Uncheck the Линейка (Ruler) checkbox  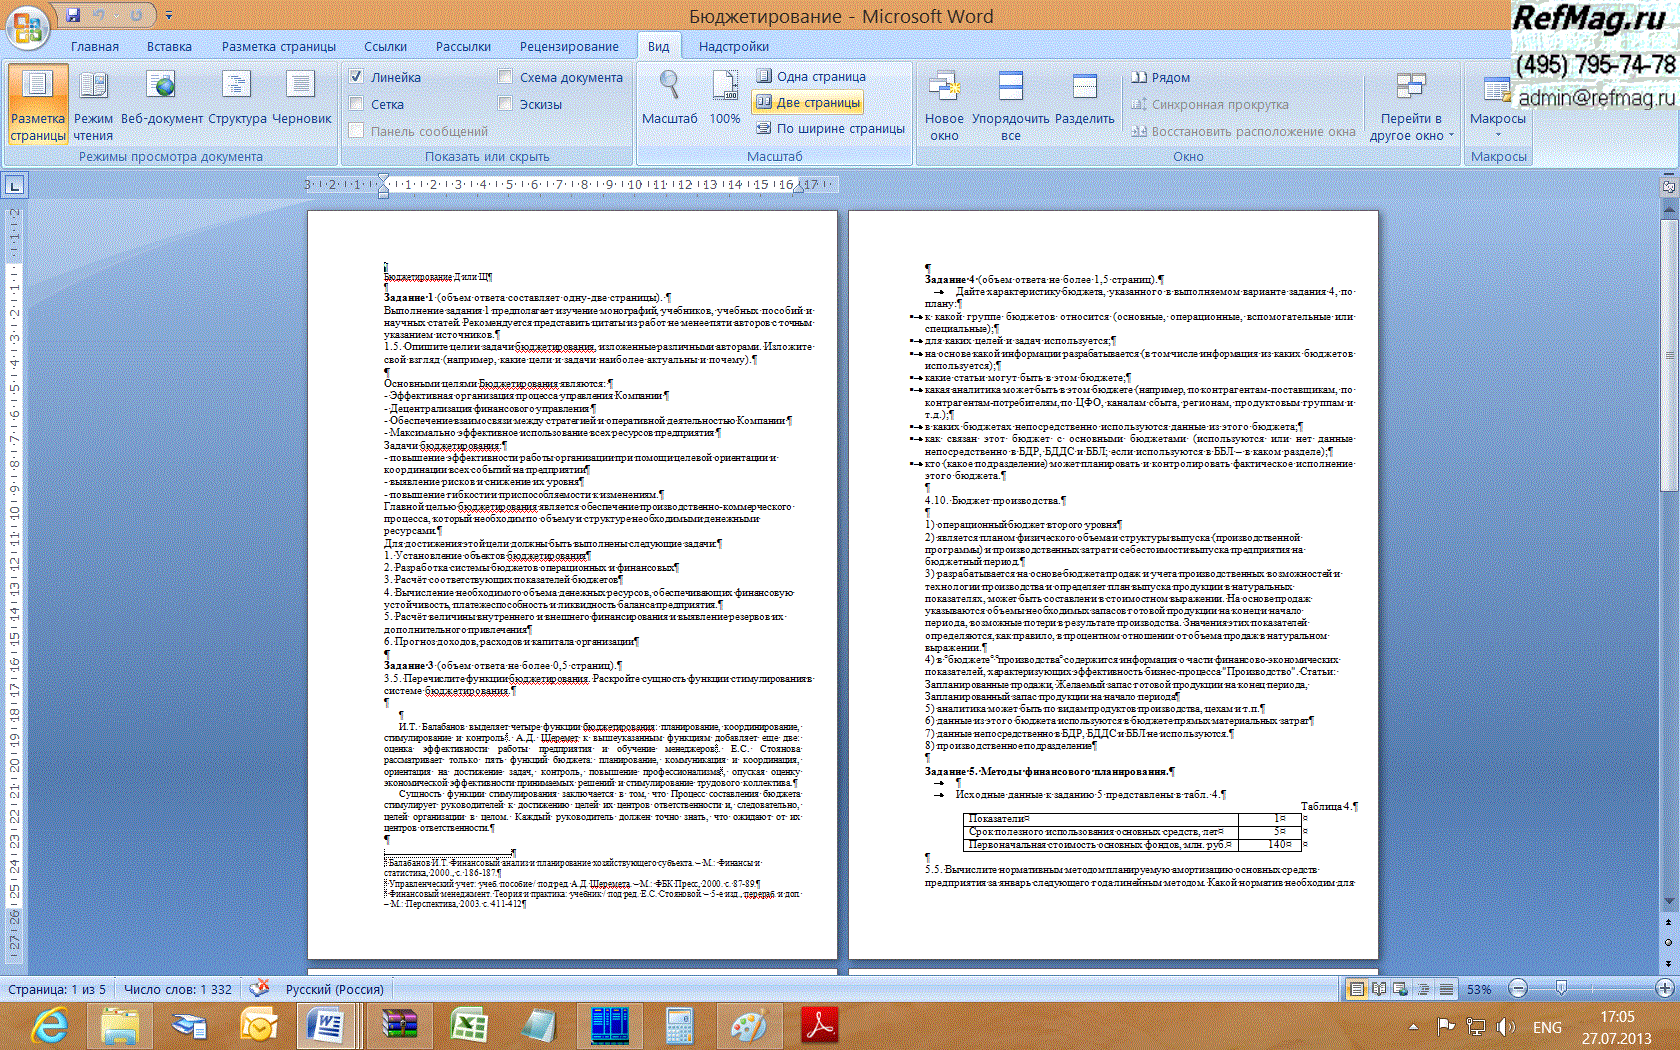[x=356, y=77]
